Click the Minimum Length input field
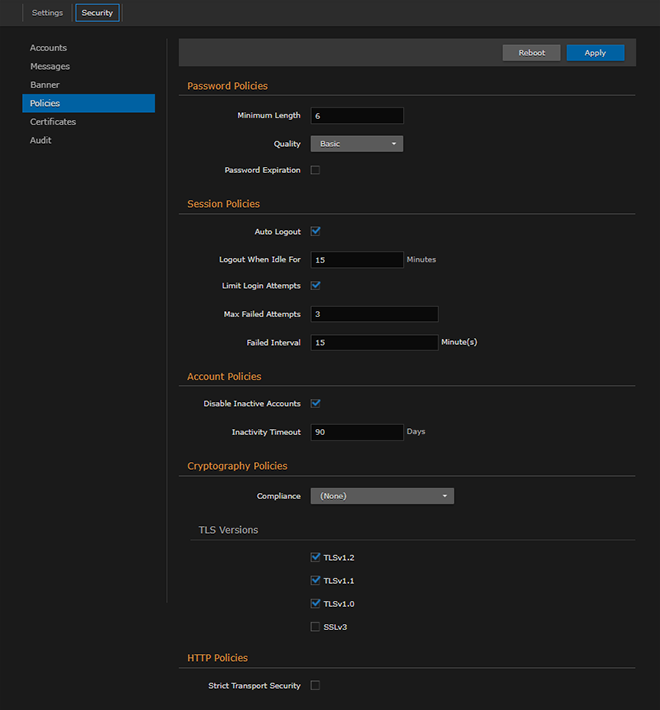This screenshot has width=660, height=710. (x=356, y=116)
